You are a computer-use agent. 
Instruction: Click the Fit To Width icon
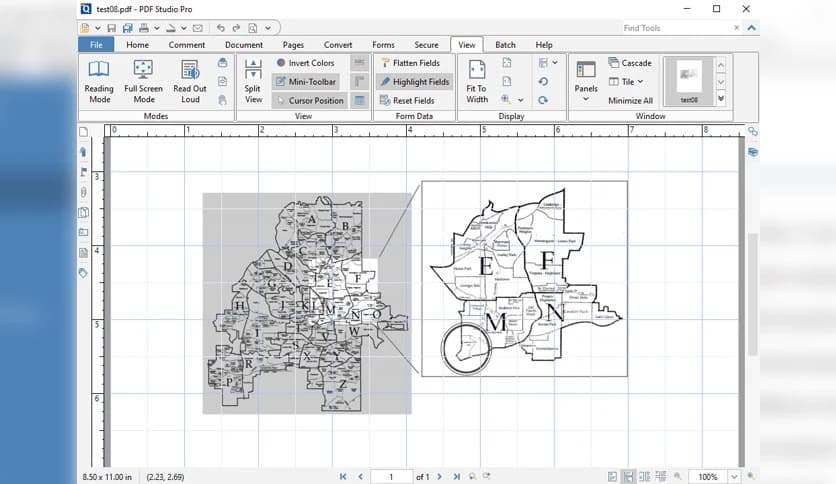[x=476, y=69]
